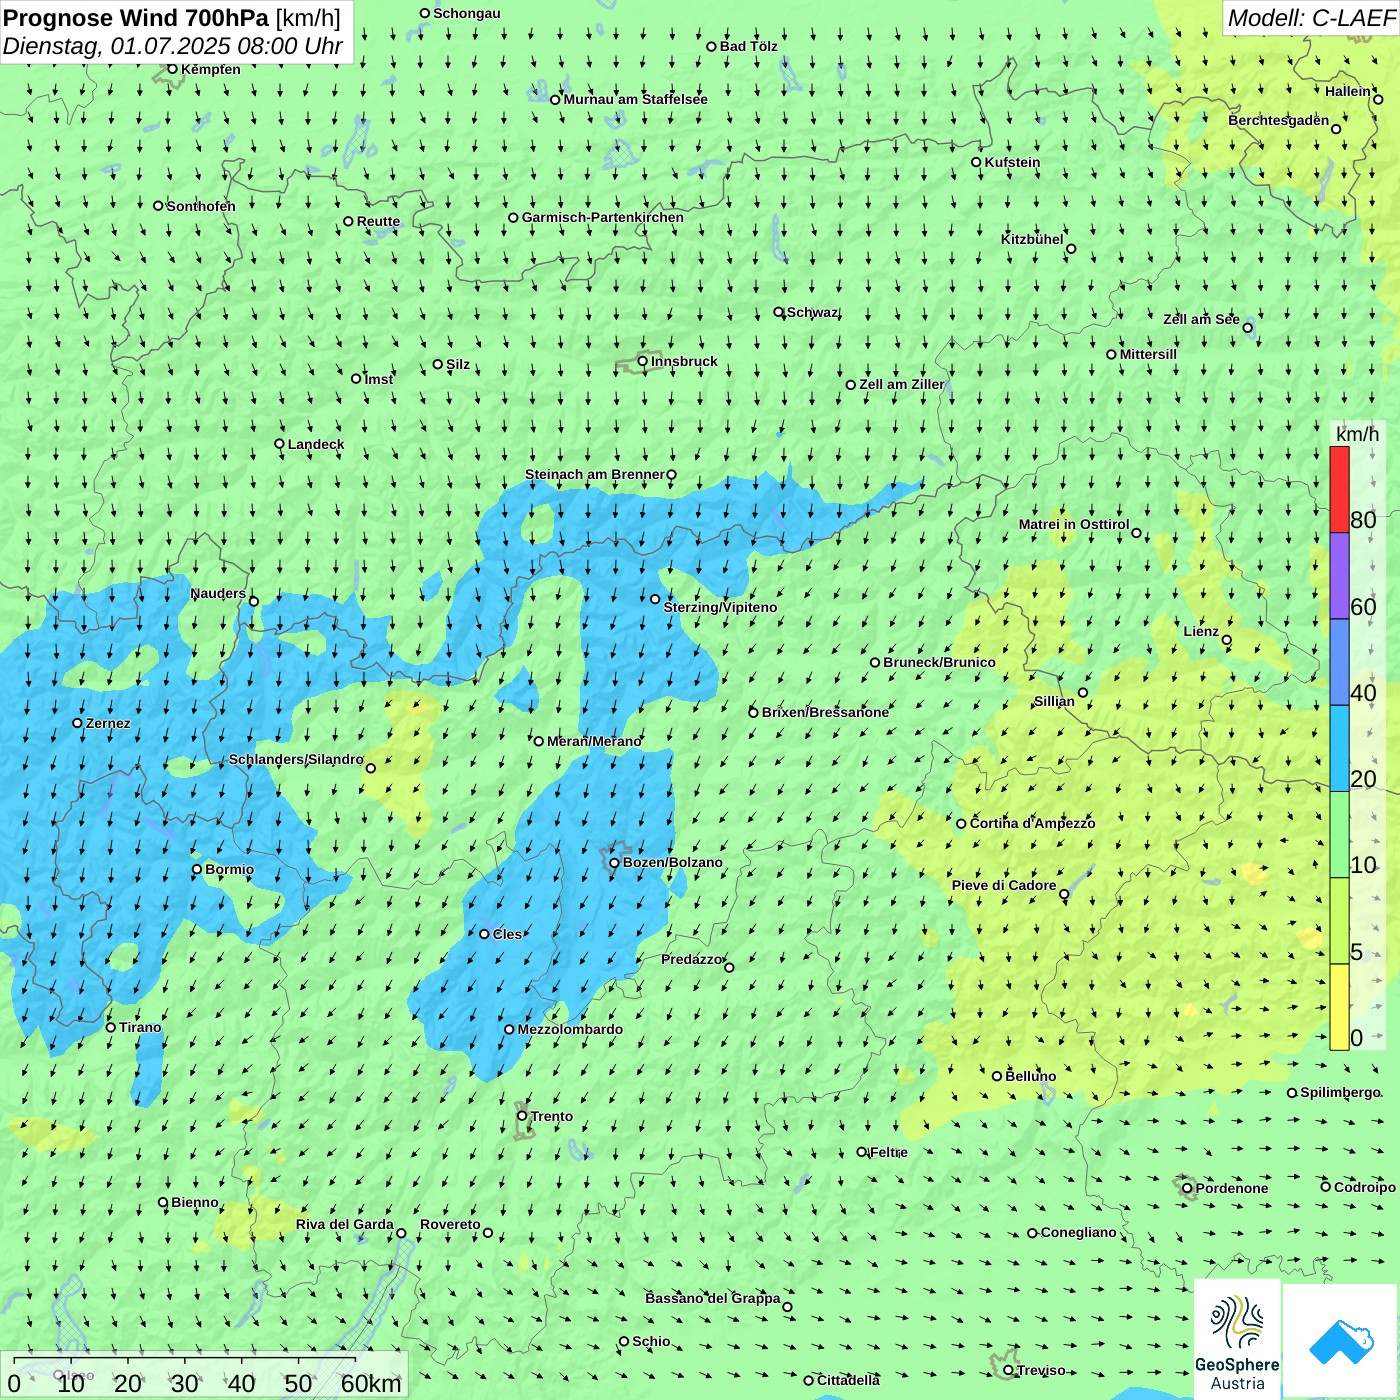Viewport: 1400px width, 1400px height.
Task: Click the 'Schongau' label
Action: [x=467, y=13]
